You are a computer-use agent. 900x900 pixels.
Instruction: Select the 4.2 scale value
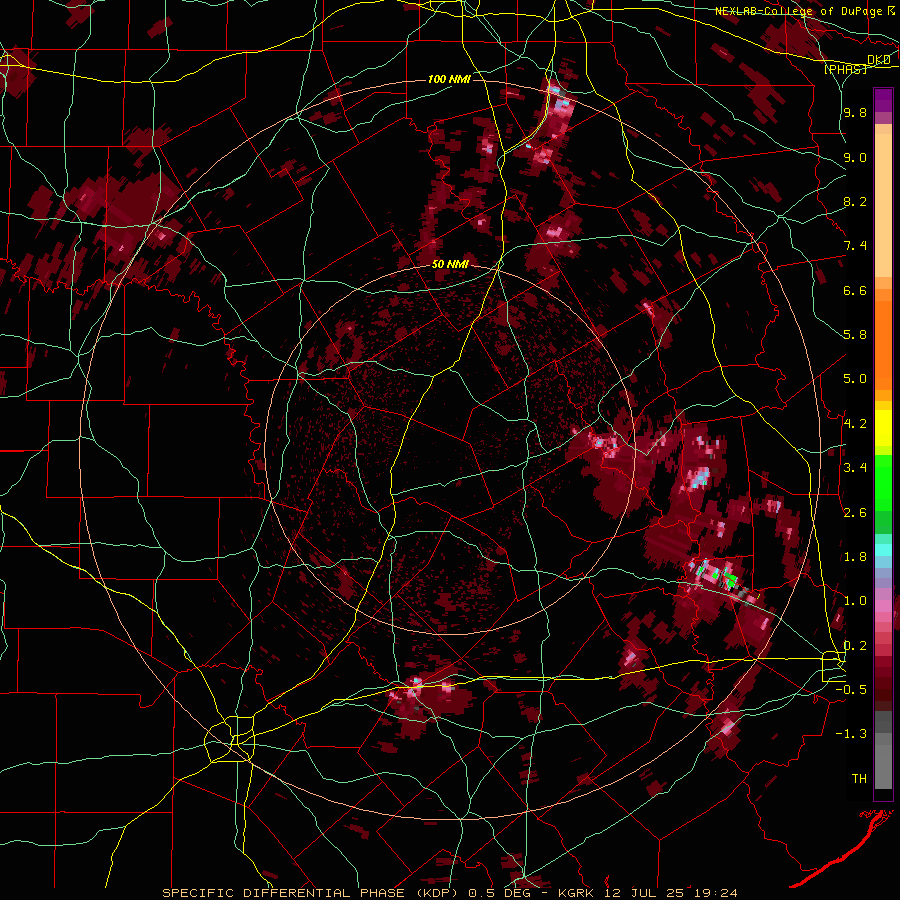tap(855, 424)
